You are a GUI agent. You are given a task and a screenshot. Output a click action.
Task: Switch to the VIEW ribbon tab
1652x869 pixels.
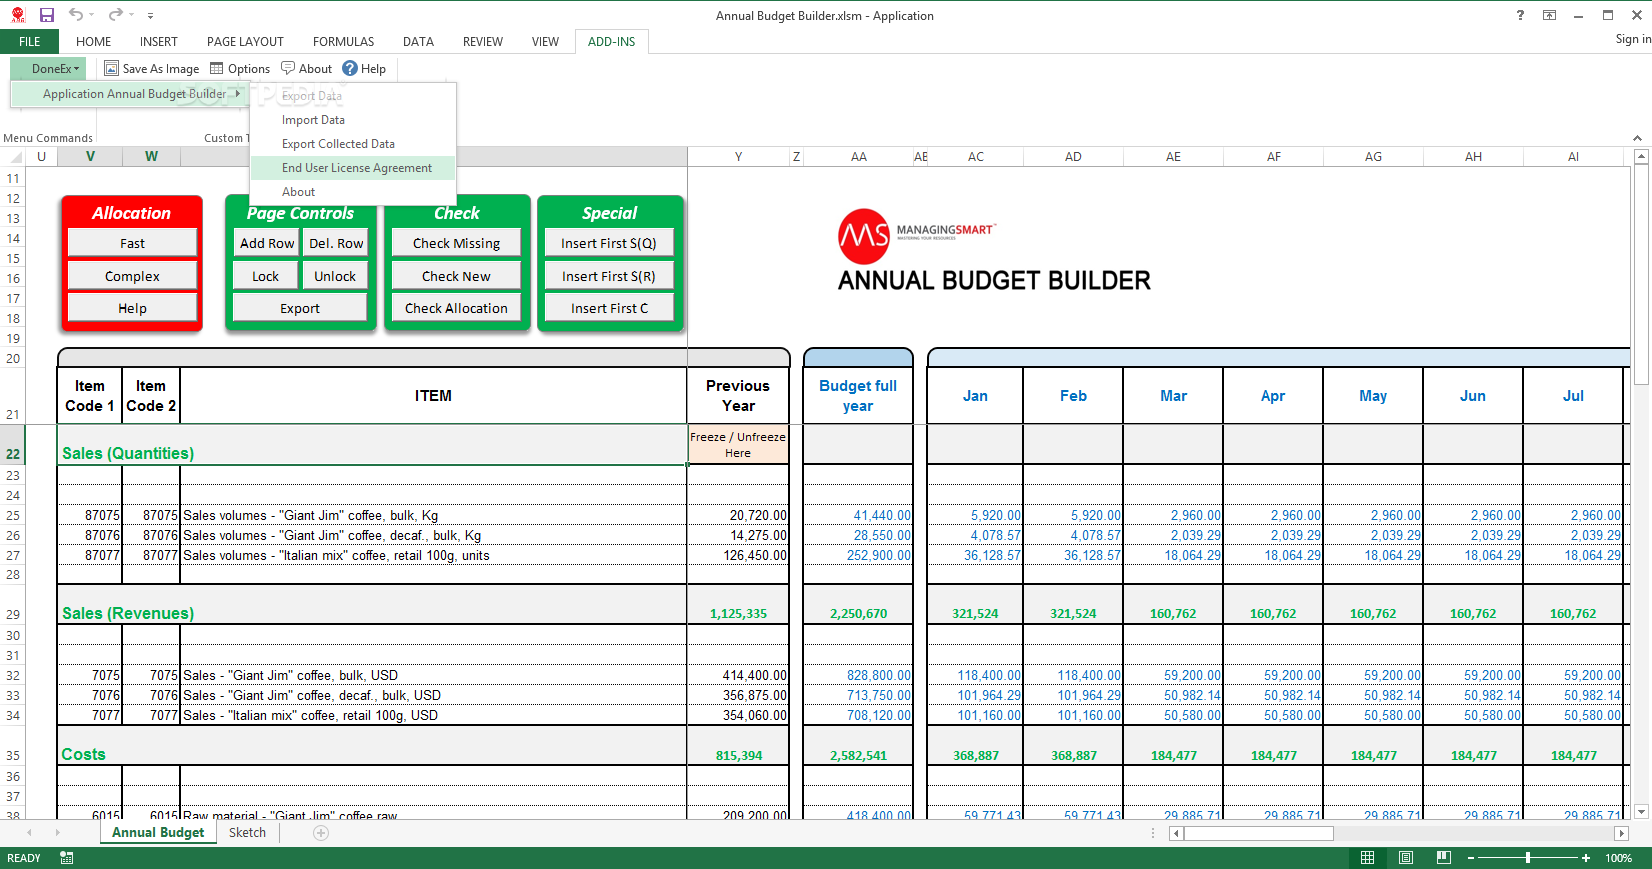[x=545, y=42]
